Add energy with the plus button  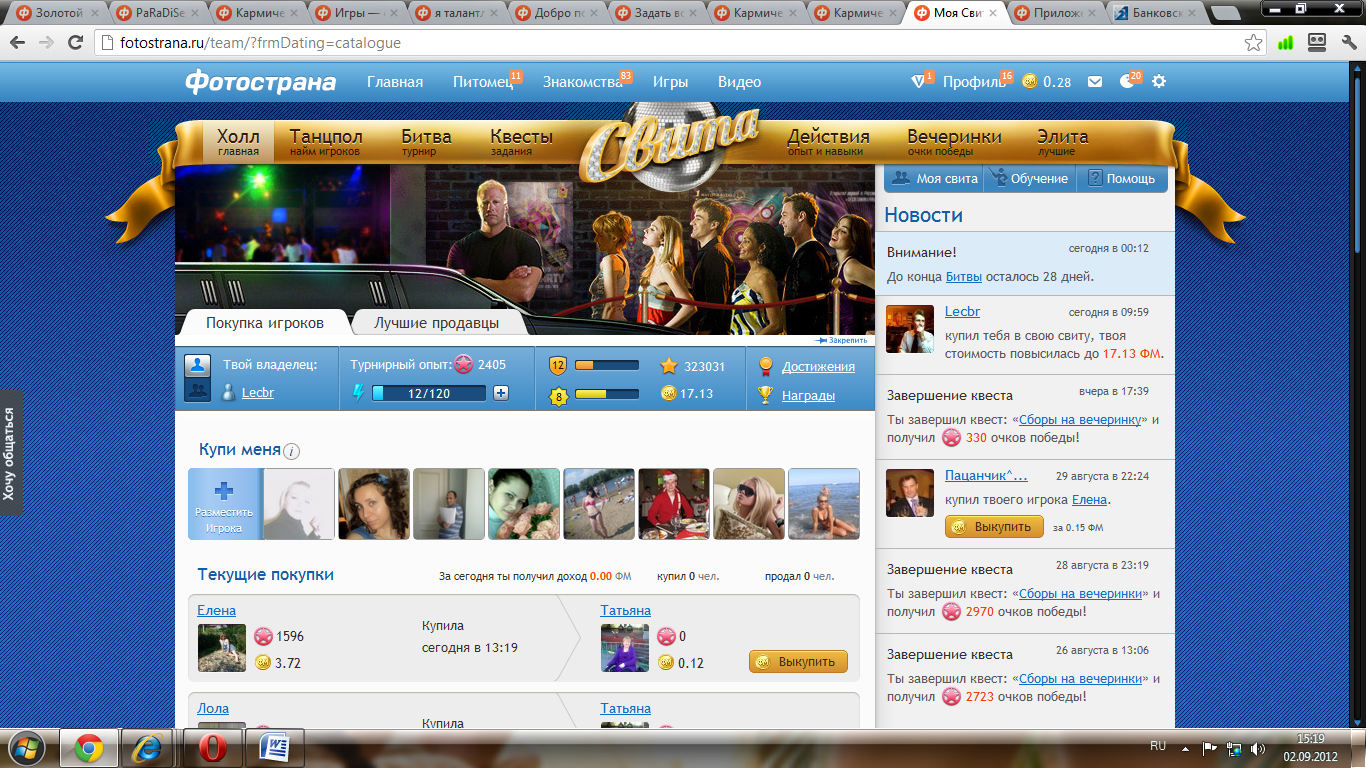(501, 393)
